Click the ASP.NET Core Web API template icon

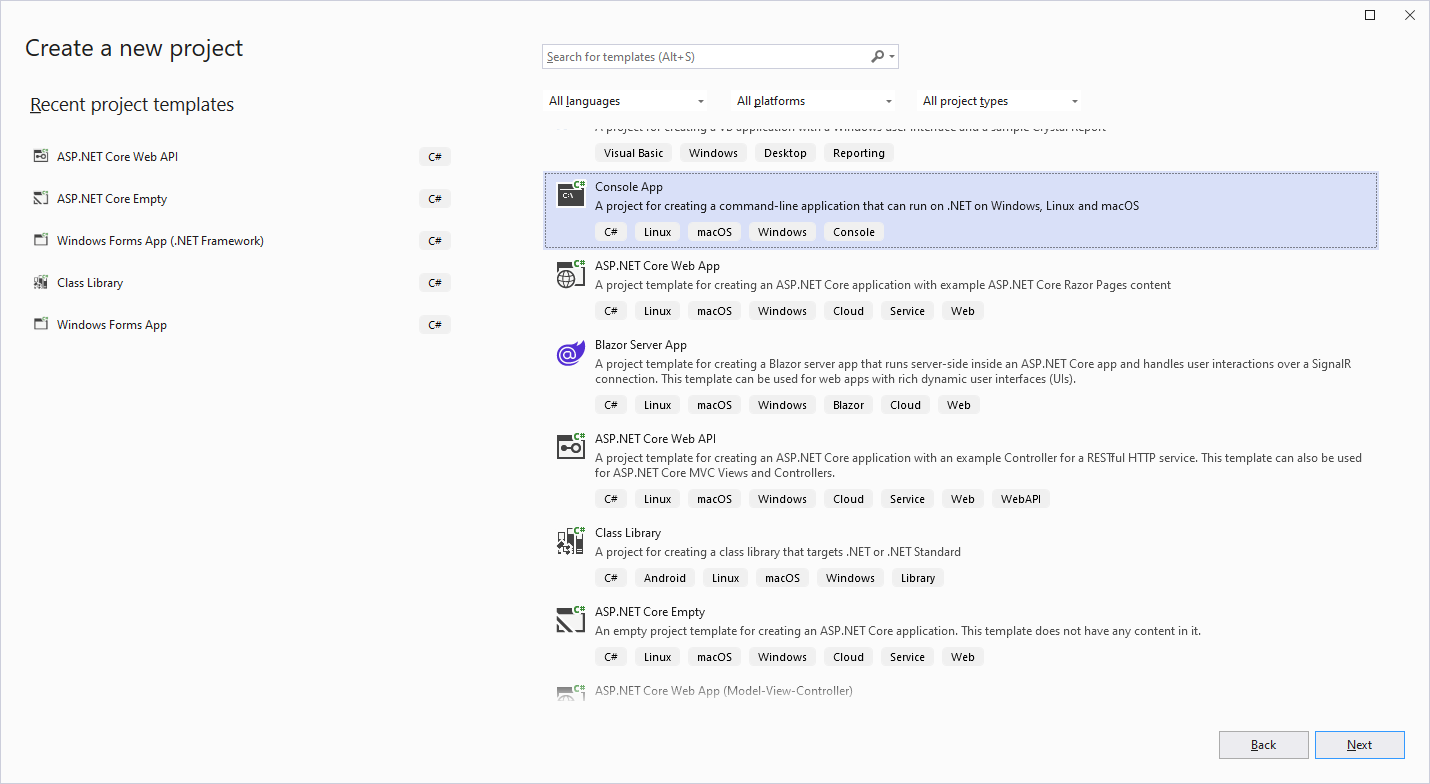tap(571, 446)
